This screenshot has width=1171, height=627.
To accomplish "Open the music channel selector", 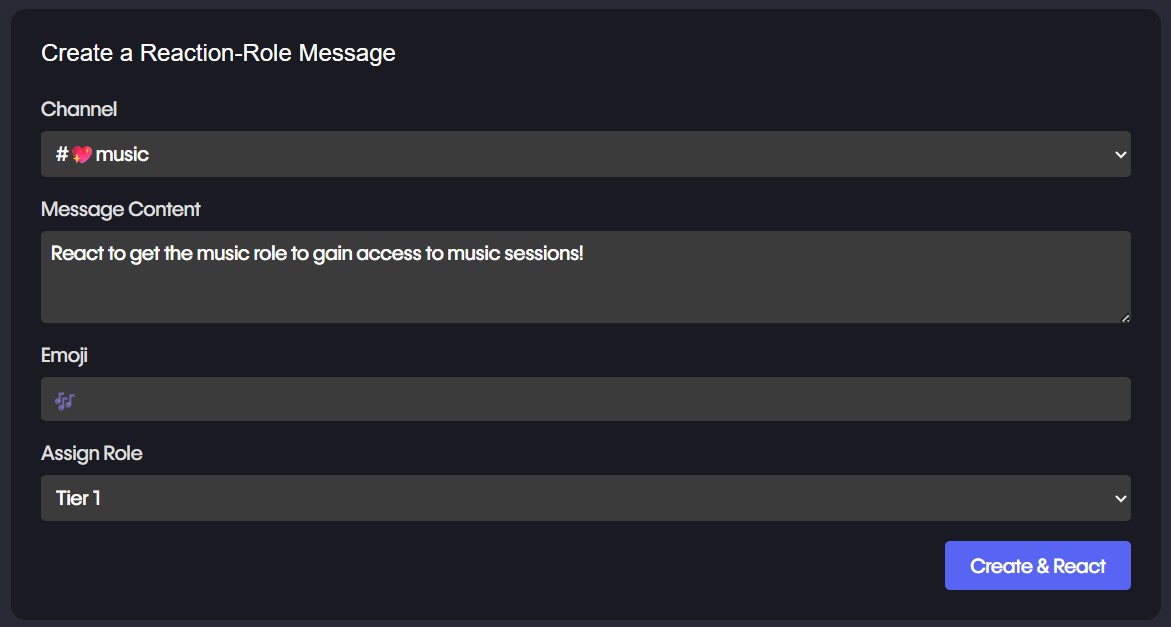I will pos(585,155).
